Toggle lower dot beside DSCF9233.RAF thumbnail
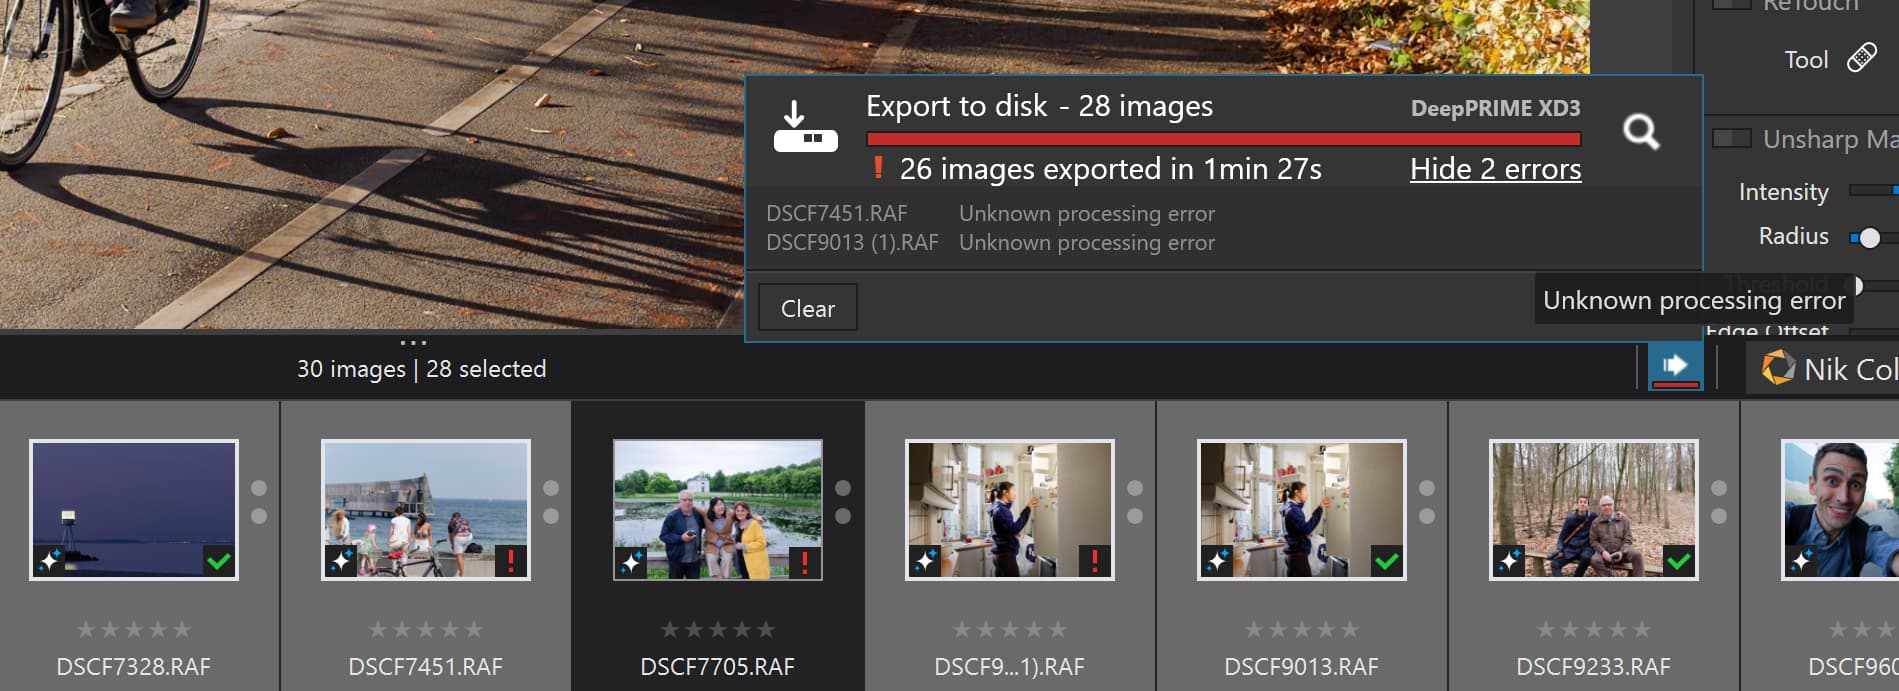This screenshot has height=691, width=1899. pyautogui.click(x=1719, y=516)
